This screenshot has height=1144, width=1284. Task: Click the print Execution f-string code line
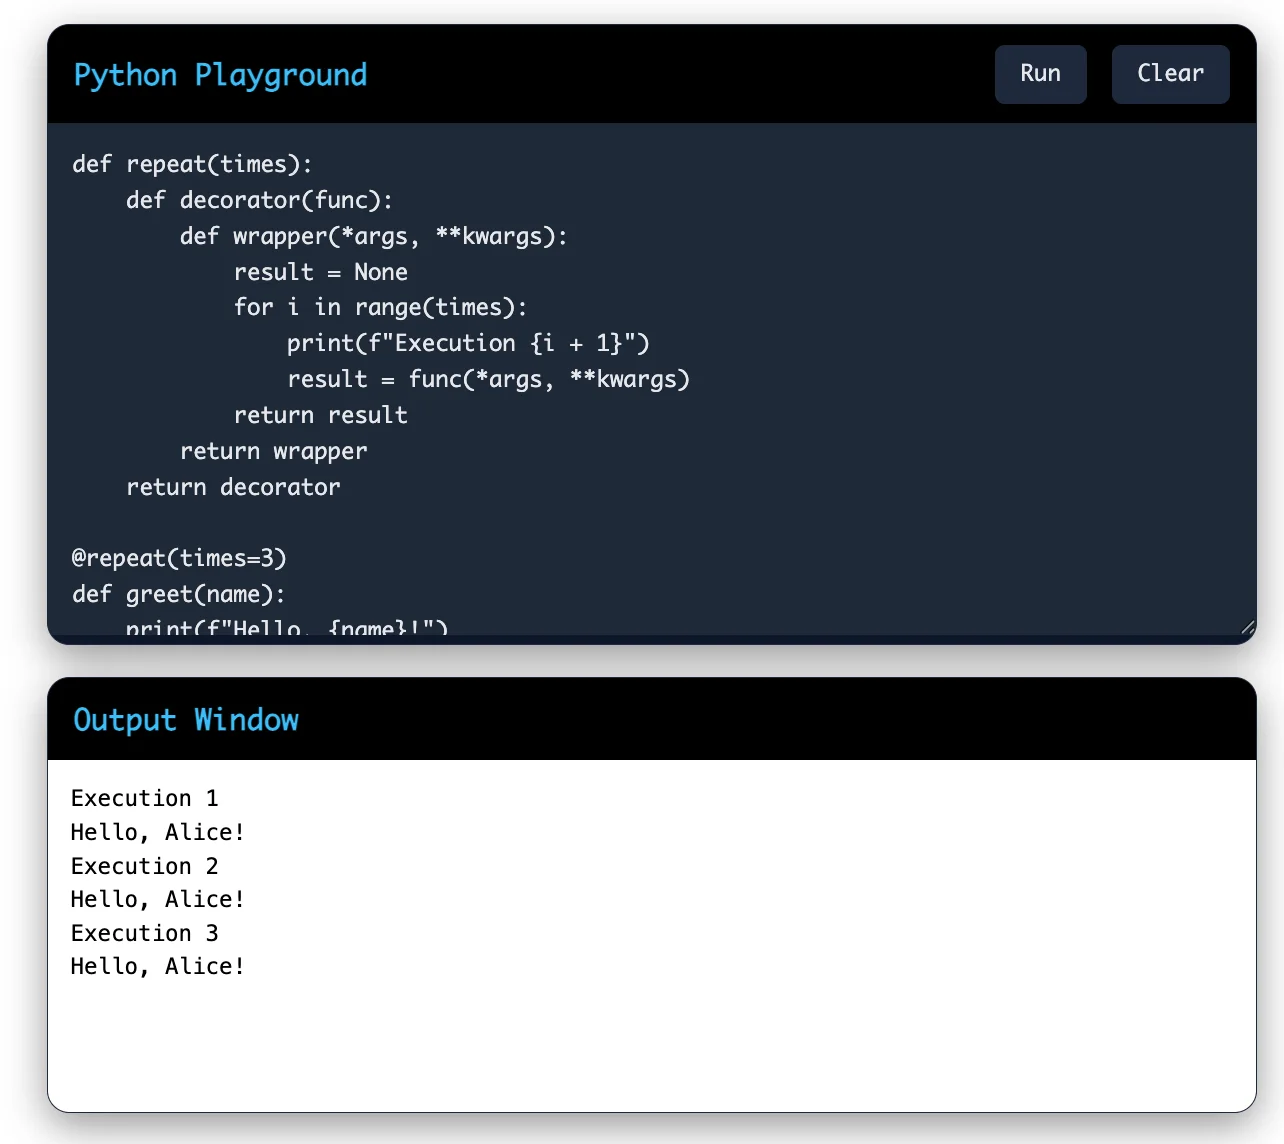point(468,343)
